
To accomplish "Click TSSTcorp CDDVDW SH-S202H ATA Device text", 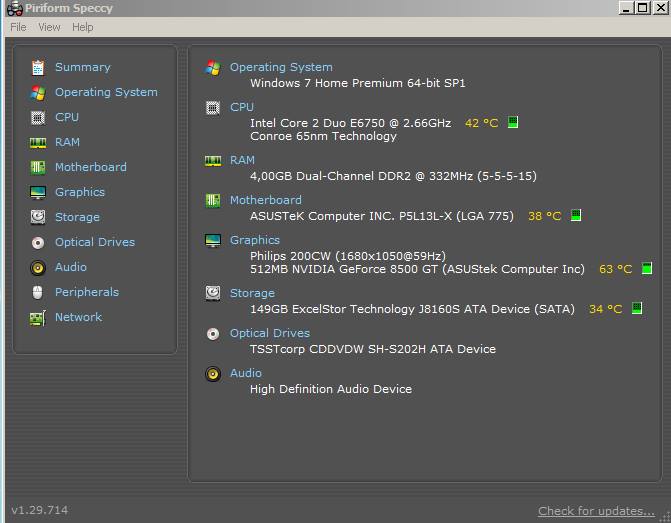I will (x=373, y=349).
